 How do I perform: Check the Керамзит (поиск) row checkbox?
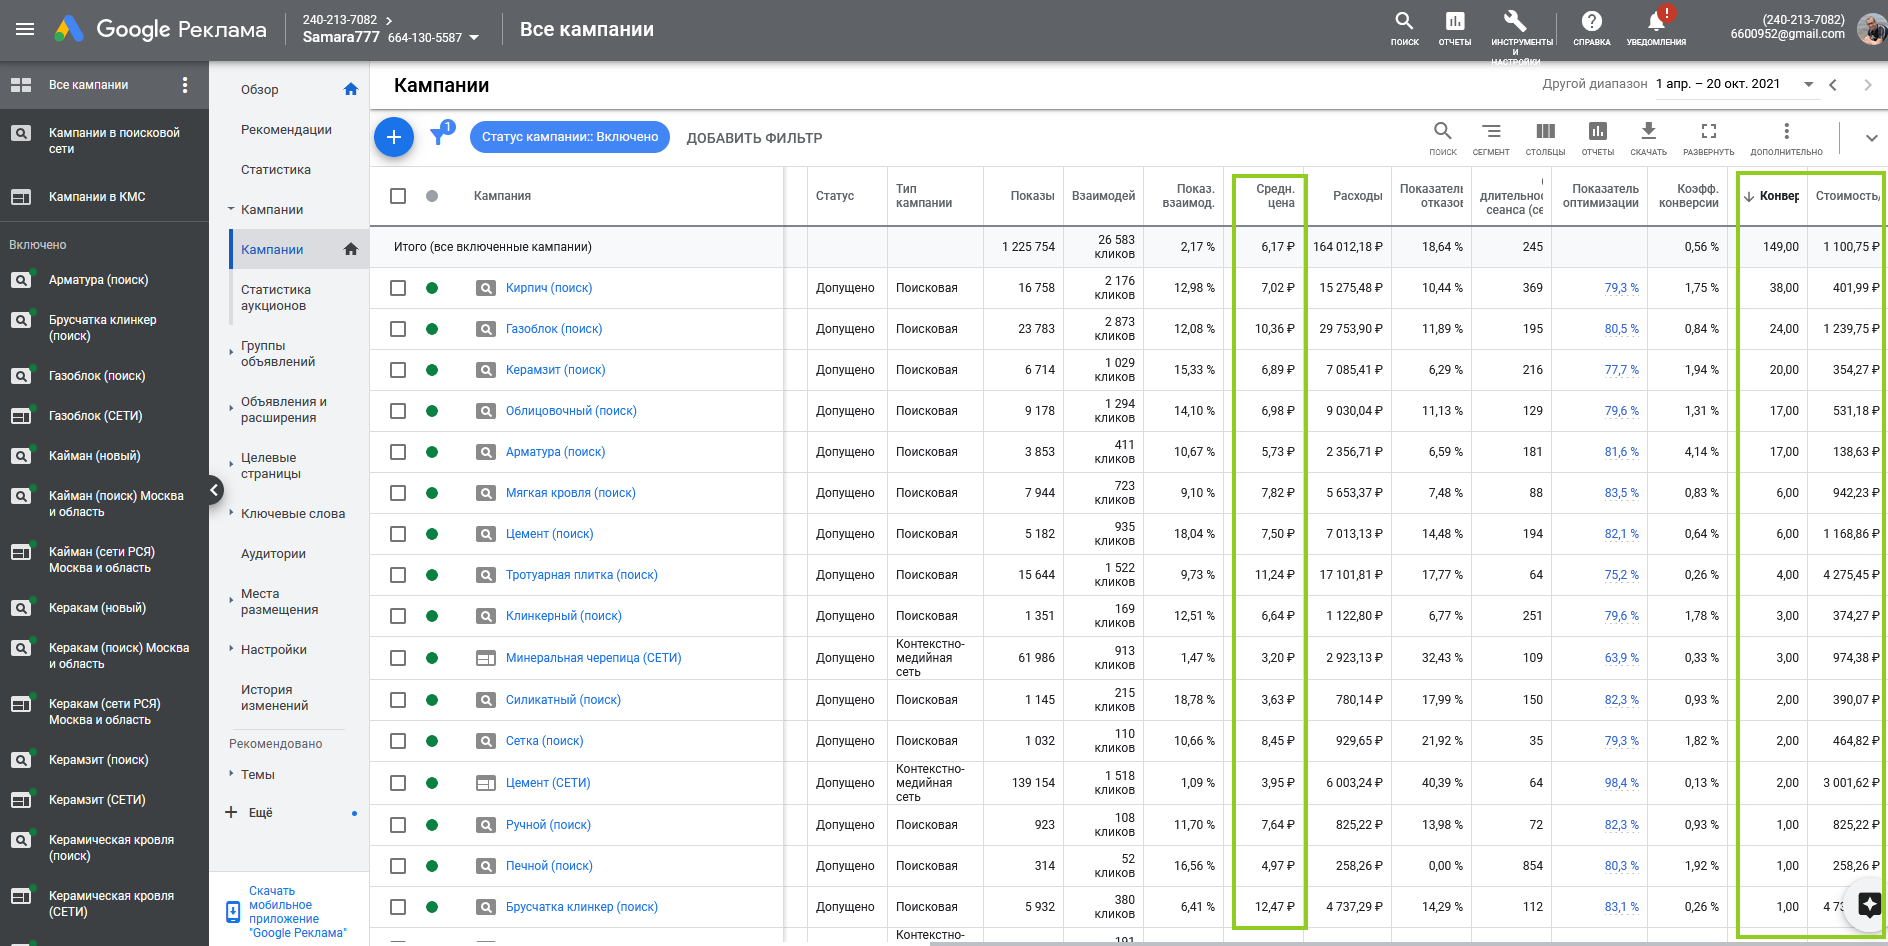tap(398, 370)
